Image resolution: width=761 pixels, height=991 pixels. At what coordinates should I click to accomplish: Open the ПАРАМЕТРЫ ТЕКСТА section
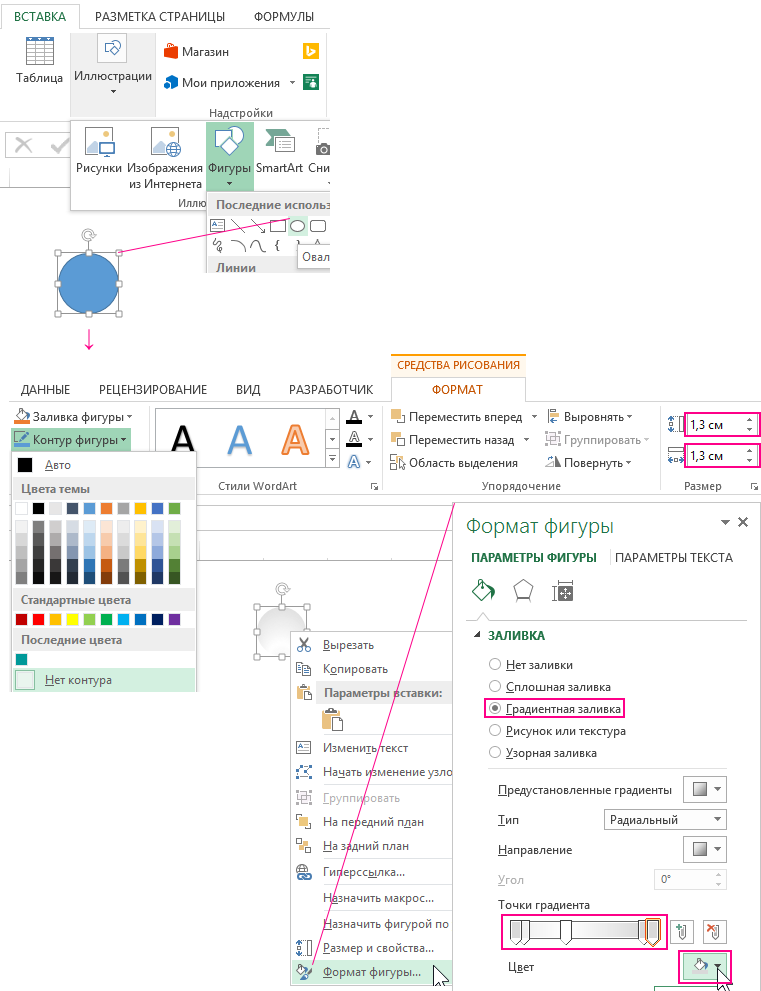674,557
